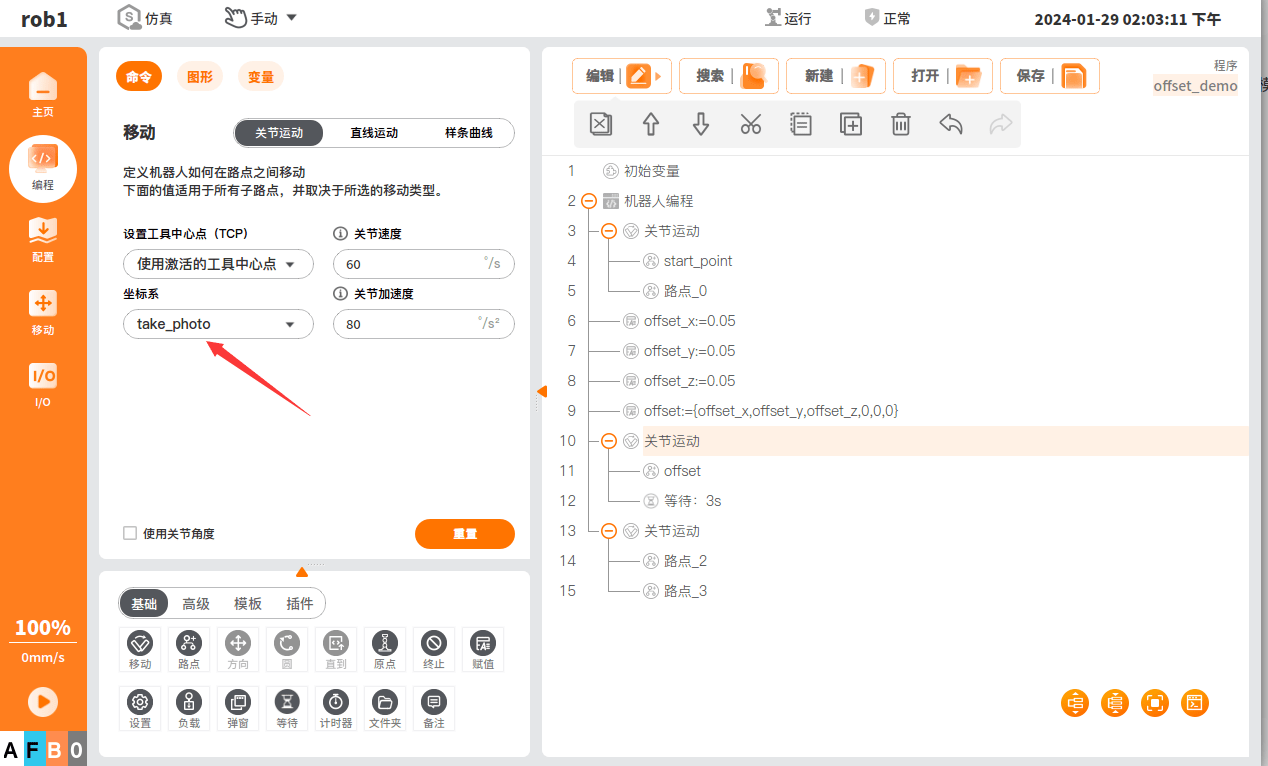Add a wait (等待) command icon

(x=287, y=708)
